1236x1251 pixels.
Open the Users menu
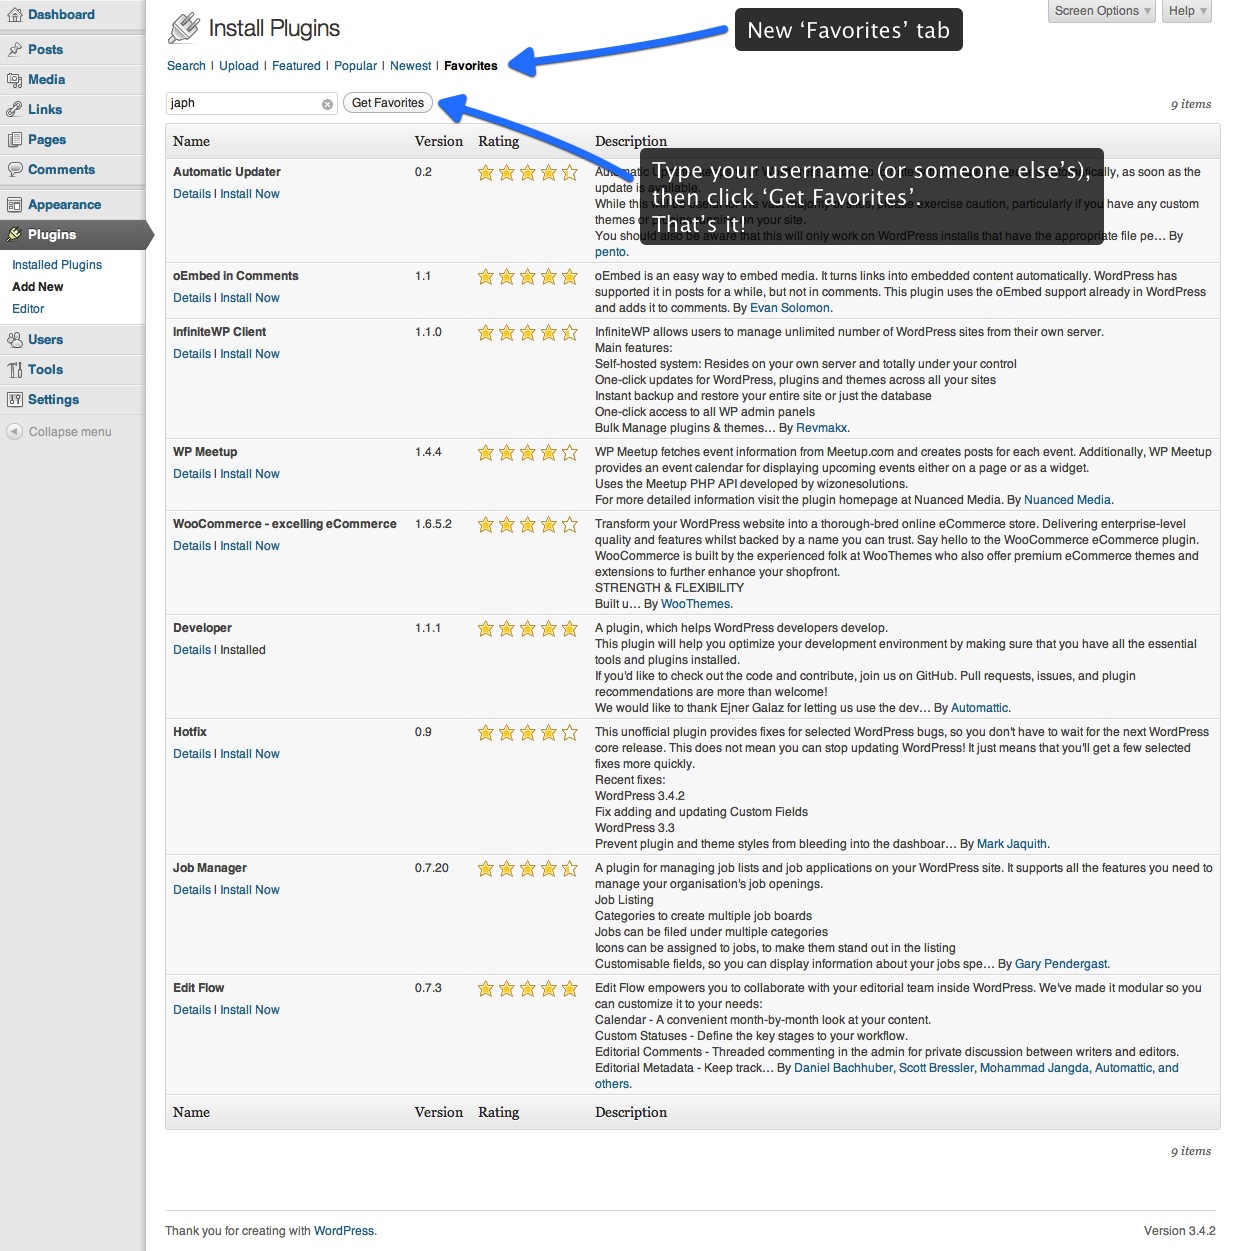click(45, 339)
